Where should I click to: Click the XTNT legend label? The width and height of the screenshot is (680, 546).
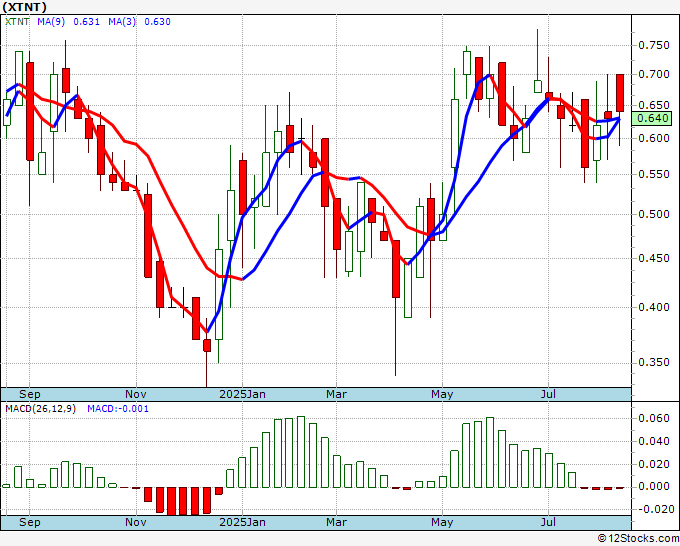point(17,22)
